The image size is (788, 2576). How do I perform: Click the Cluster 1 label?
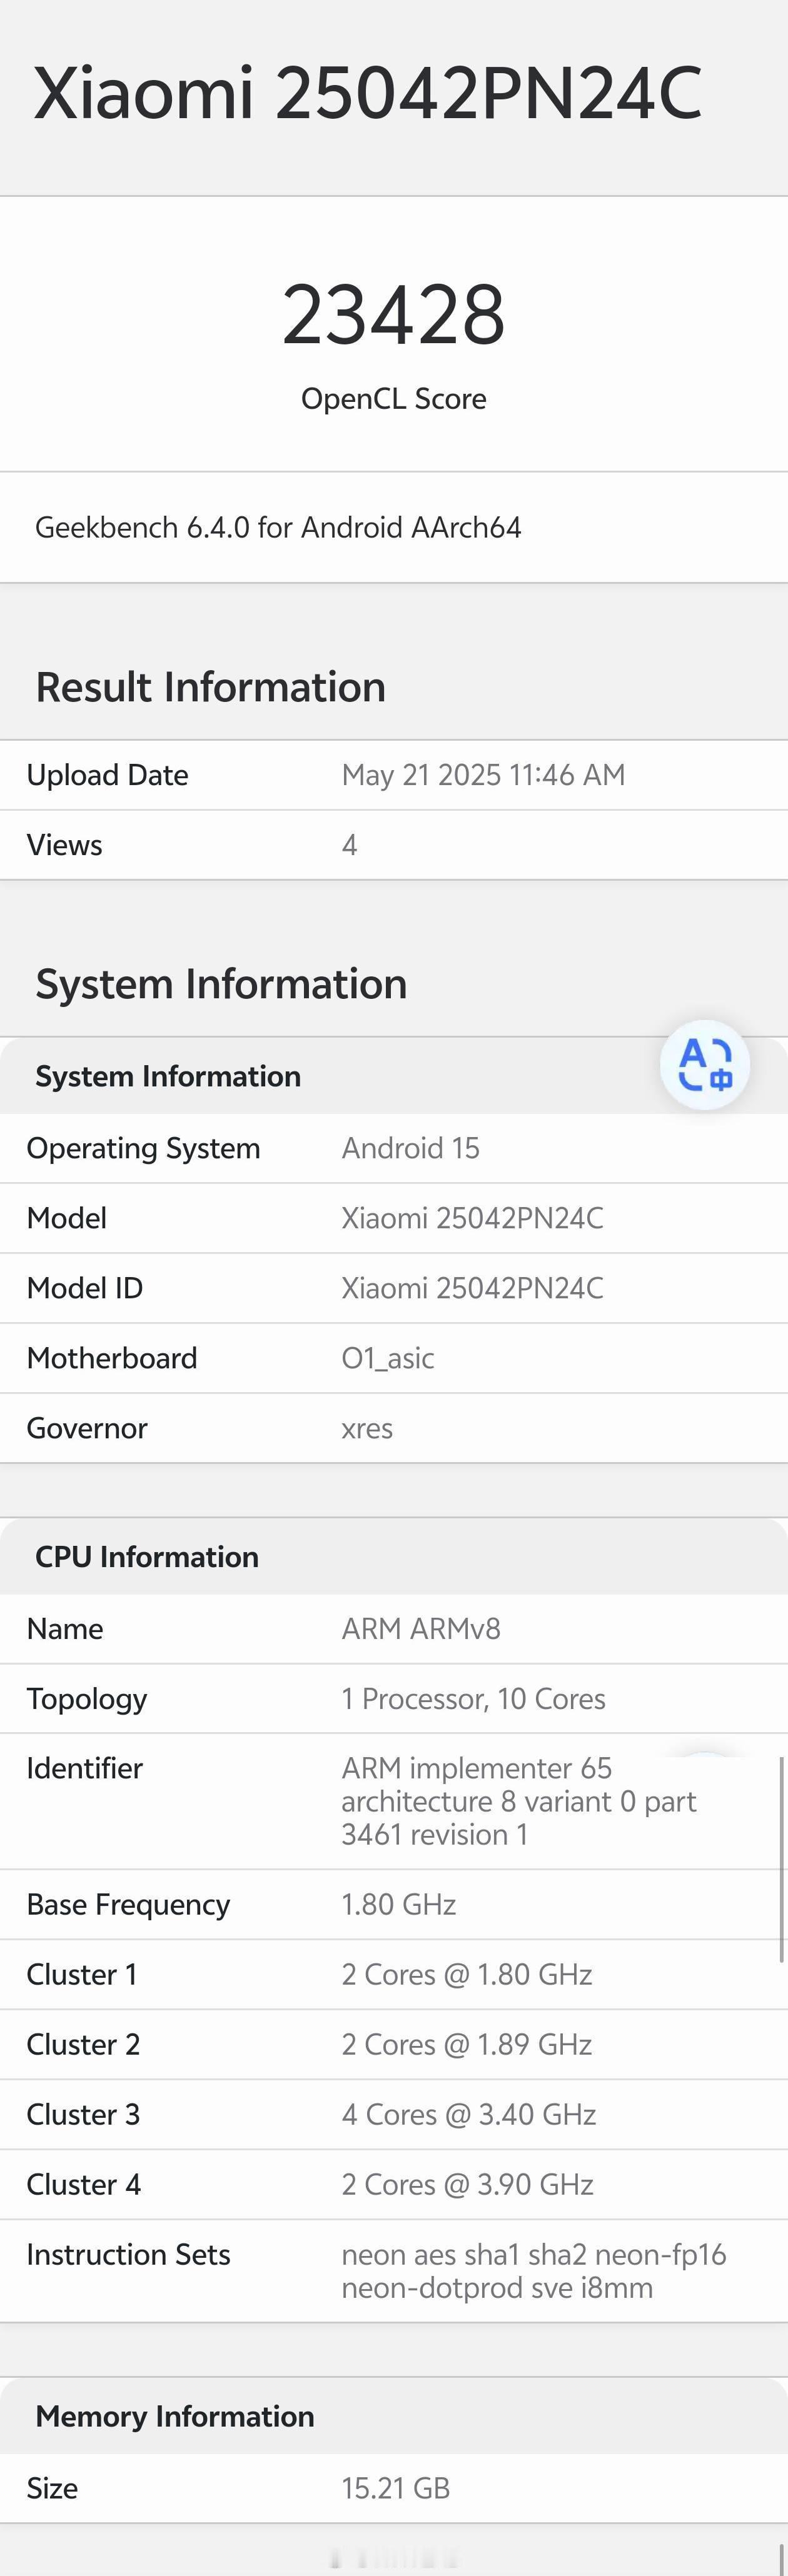tap(82, 1975)
